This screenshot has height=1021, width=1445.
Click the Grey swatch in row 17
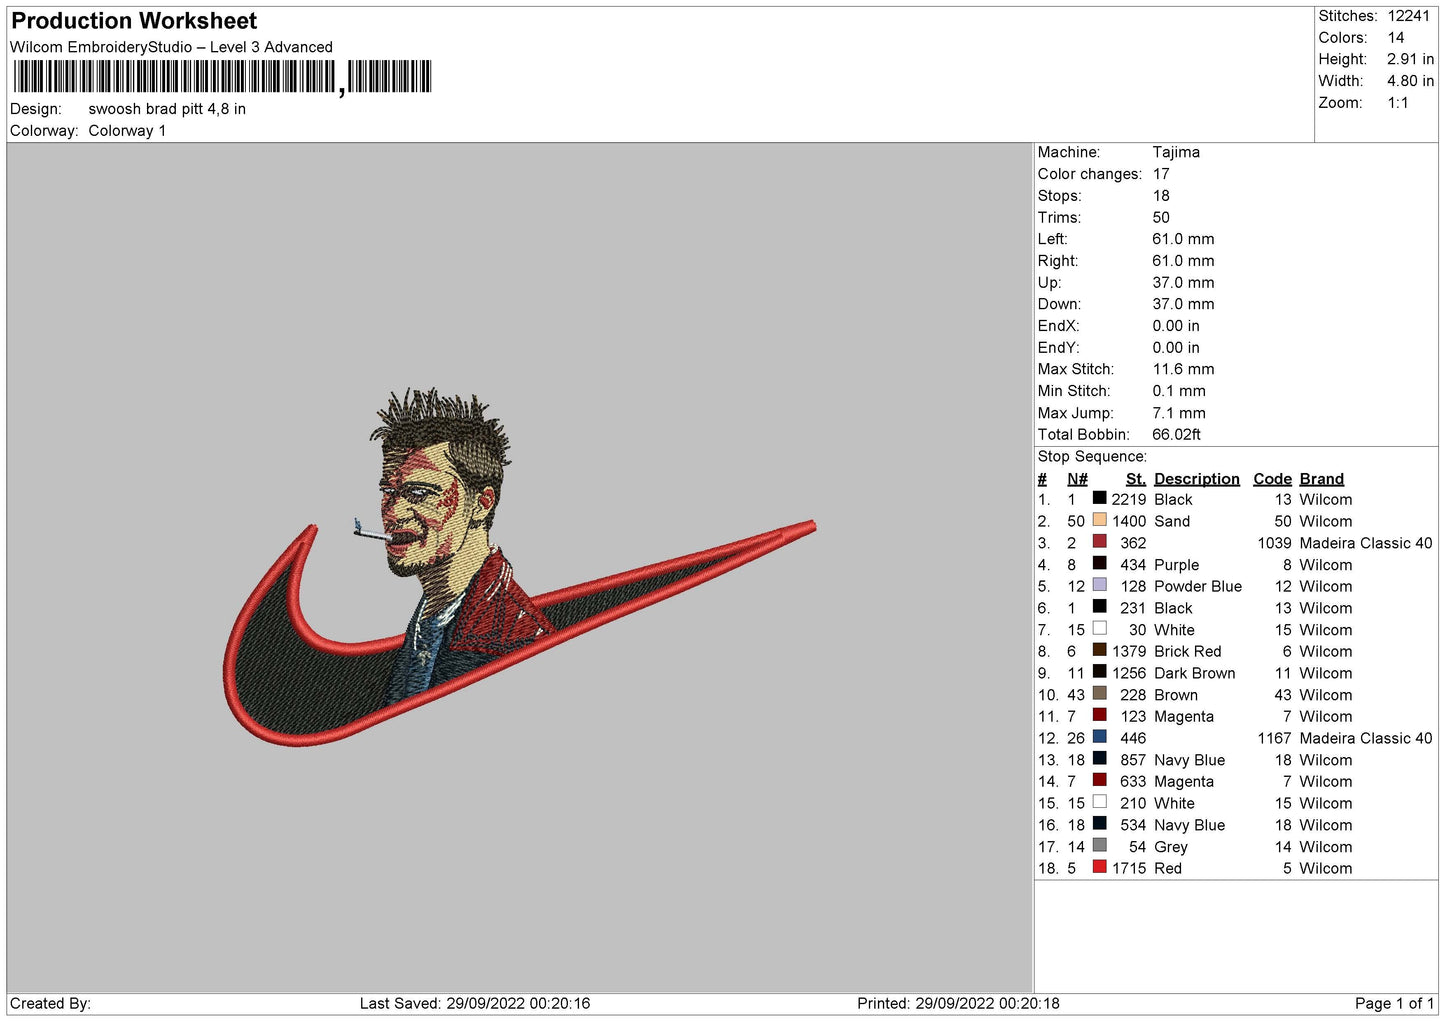1099,845
